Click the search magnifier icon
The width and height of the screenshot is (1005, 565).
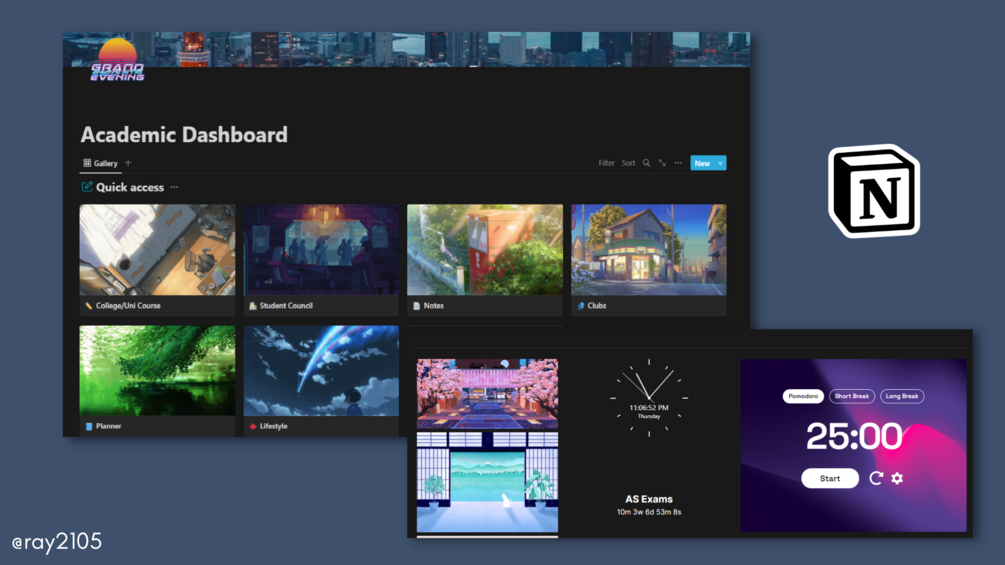coord(646,163)
